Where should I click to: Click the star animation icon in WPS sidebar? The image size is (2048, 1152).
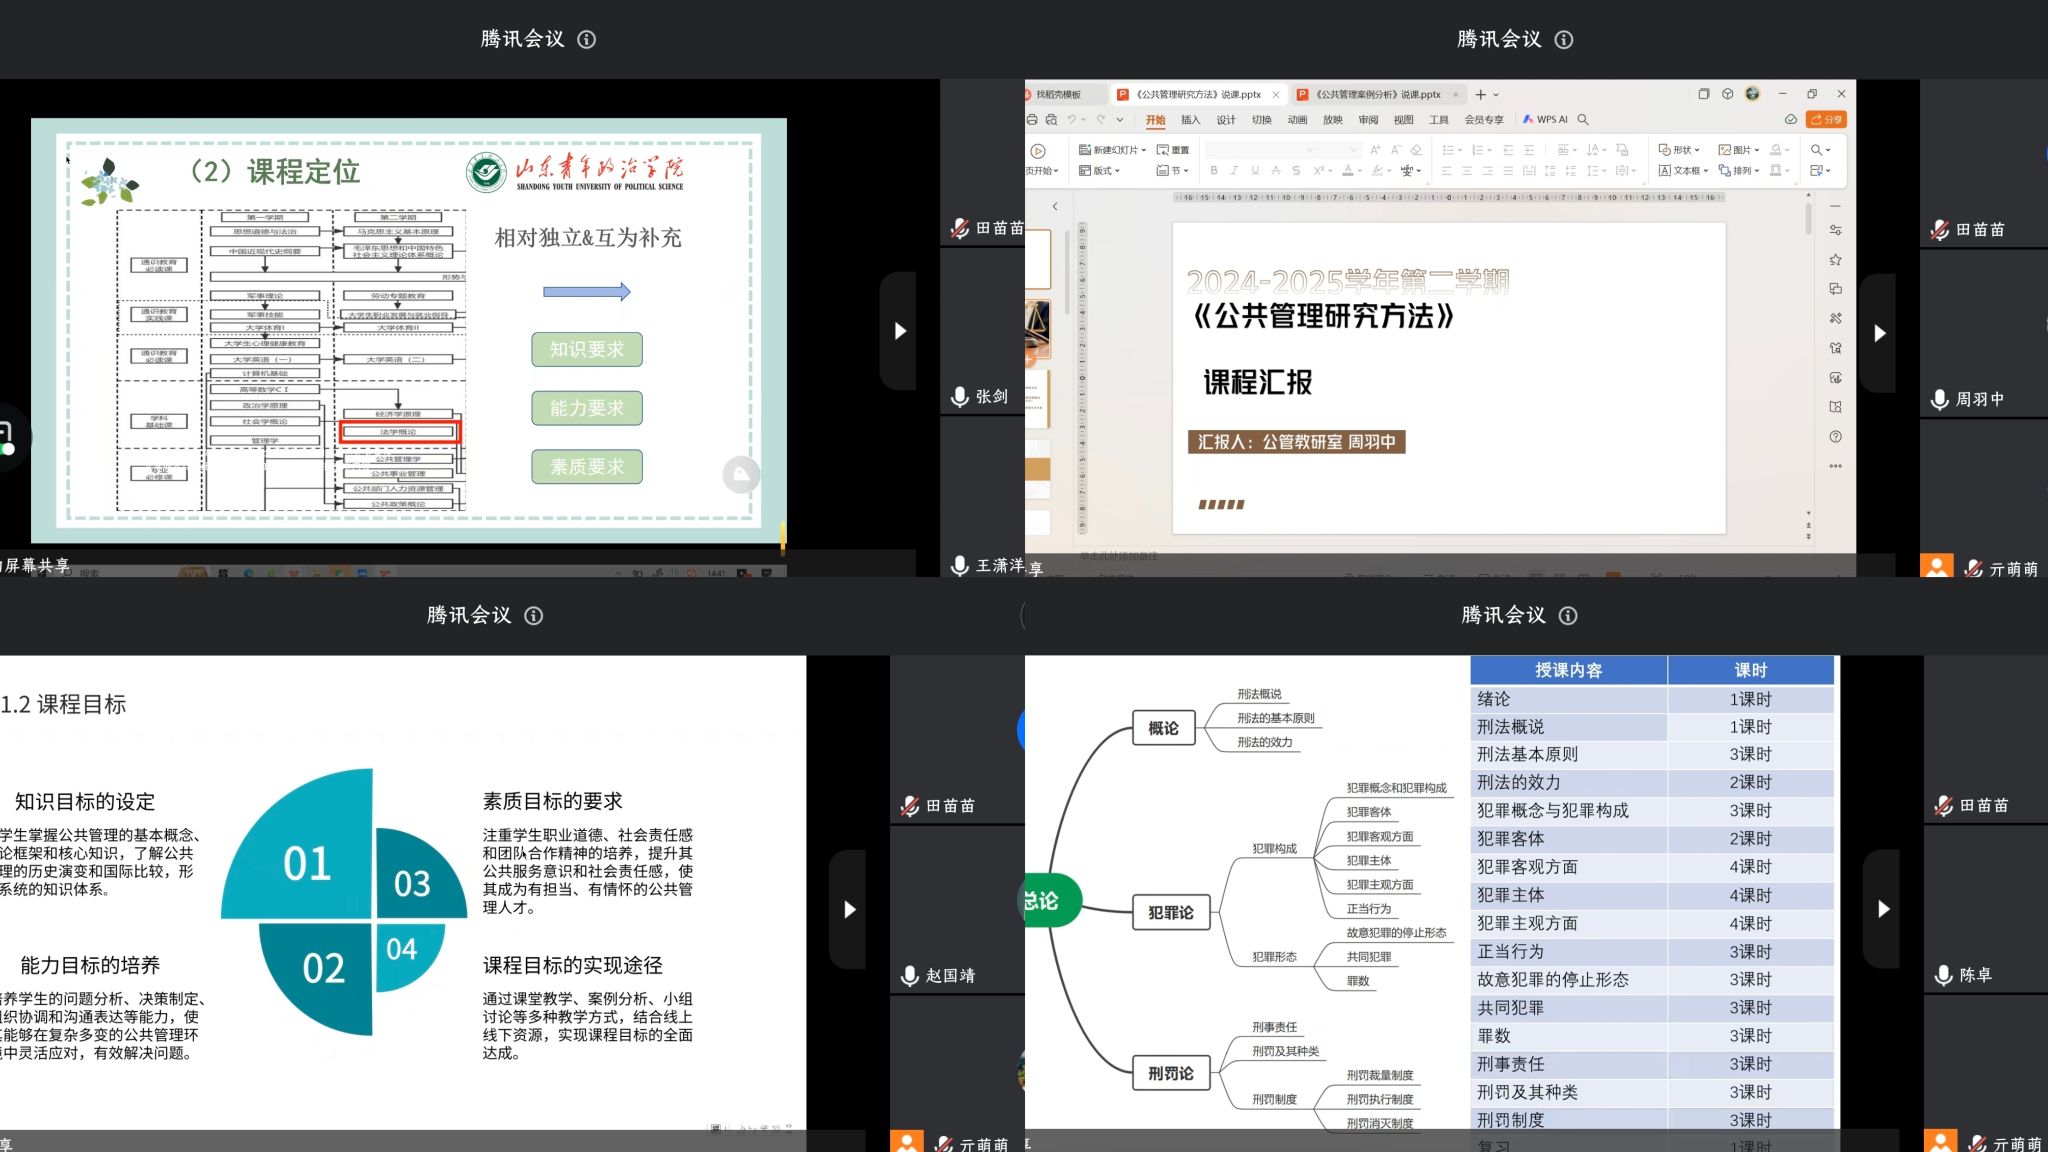pos(1835,260)
